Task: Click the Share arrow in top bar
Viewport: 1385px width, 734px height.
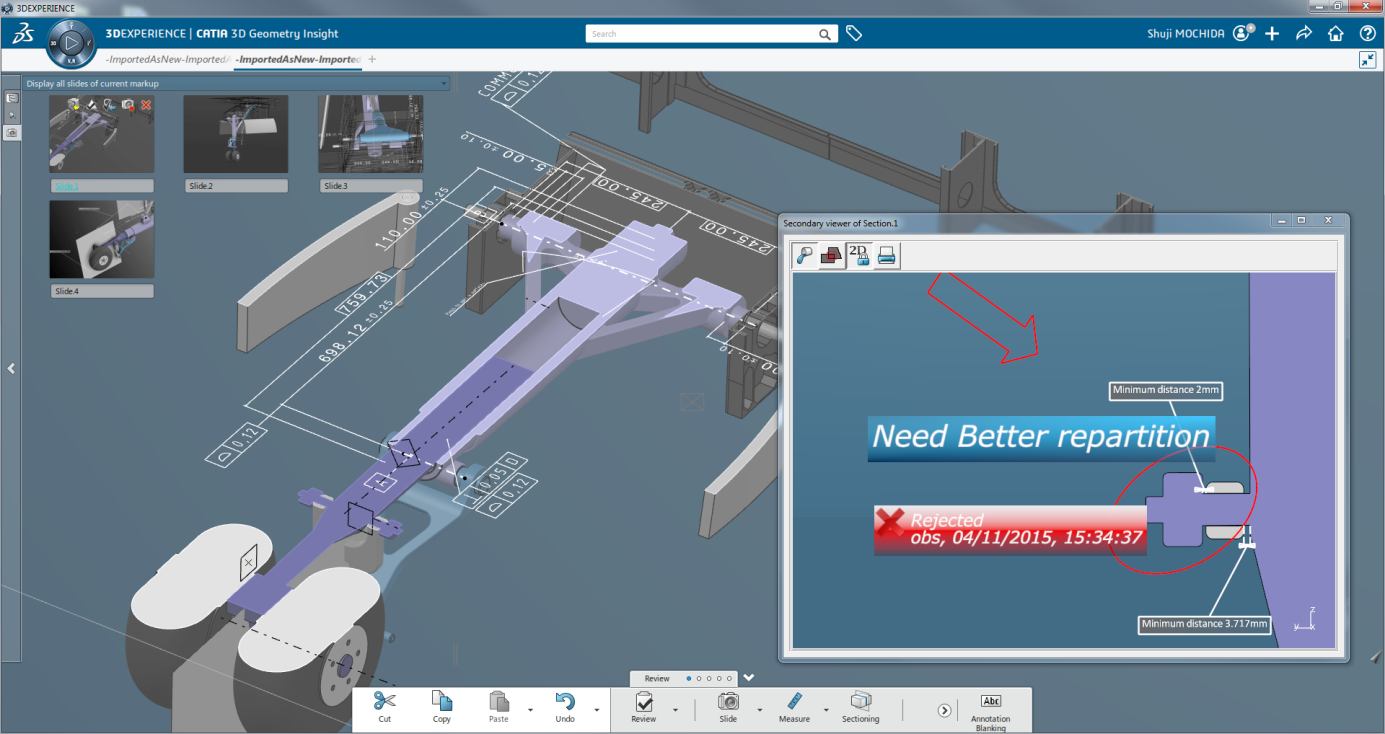Action: [x=1303, y=33]
